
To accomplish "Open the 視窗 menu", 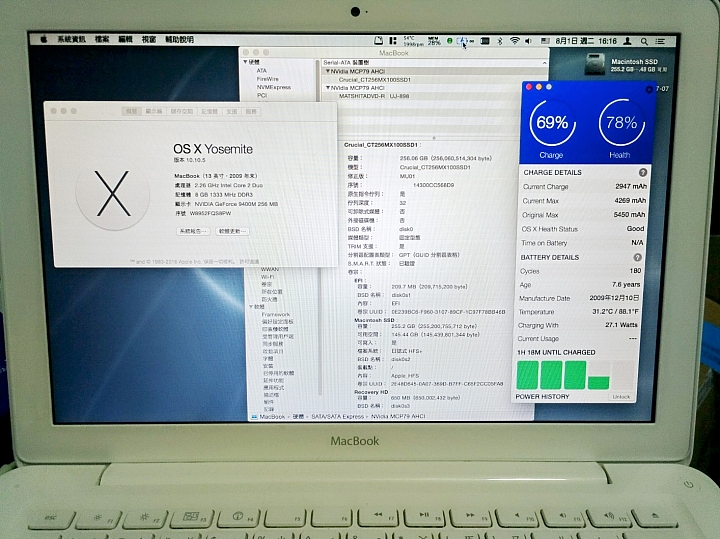I will (149, 39).
